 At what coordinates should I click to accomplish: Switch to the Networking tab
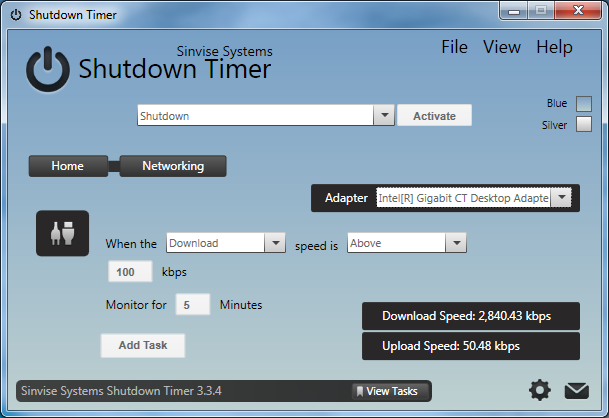point(173,166)
